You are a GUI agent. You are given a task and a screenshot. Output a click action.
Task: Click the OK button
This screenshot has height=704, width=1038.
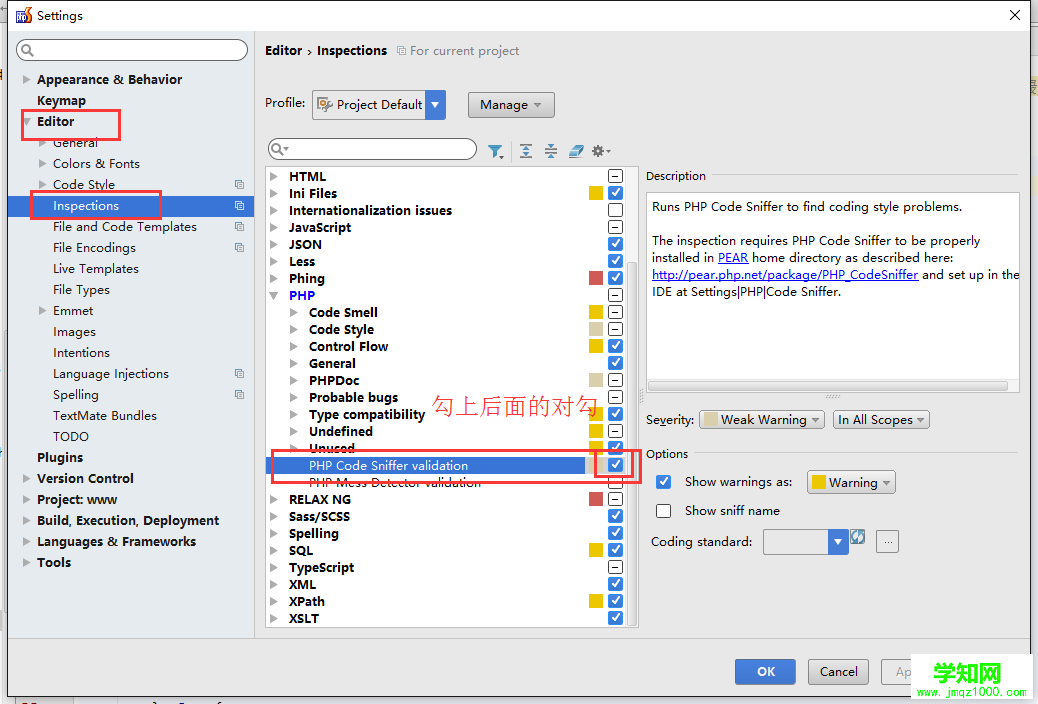(765, 672)
